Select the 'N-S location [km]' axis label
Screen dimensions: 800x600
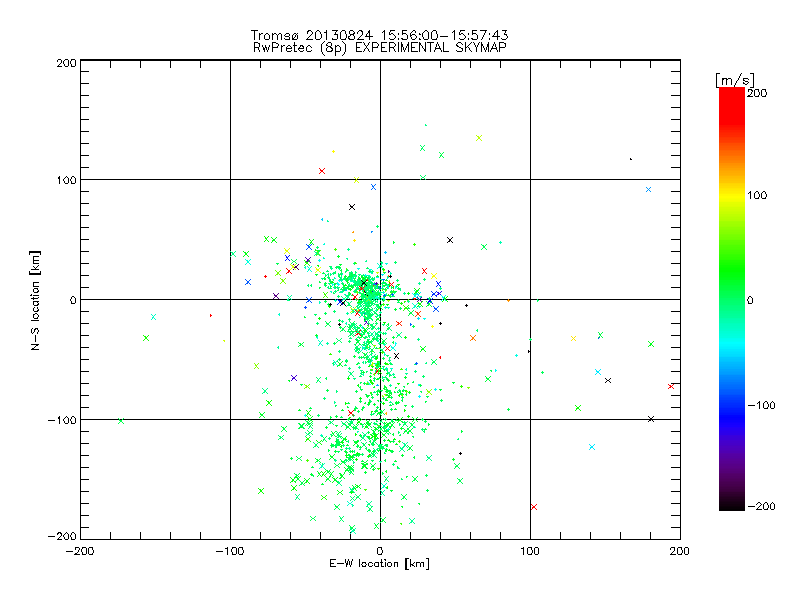(x=35, y=300)
